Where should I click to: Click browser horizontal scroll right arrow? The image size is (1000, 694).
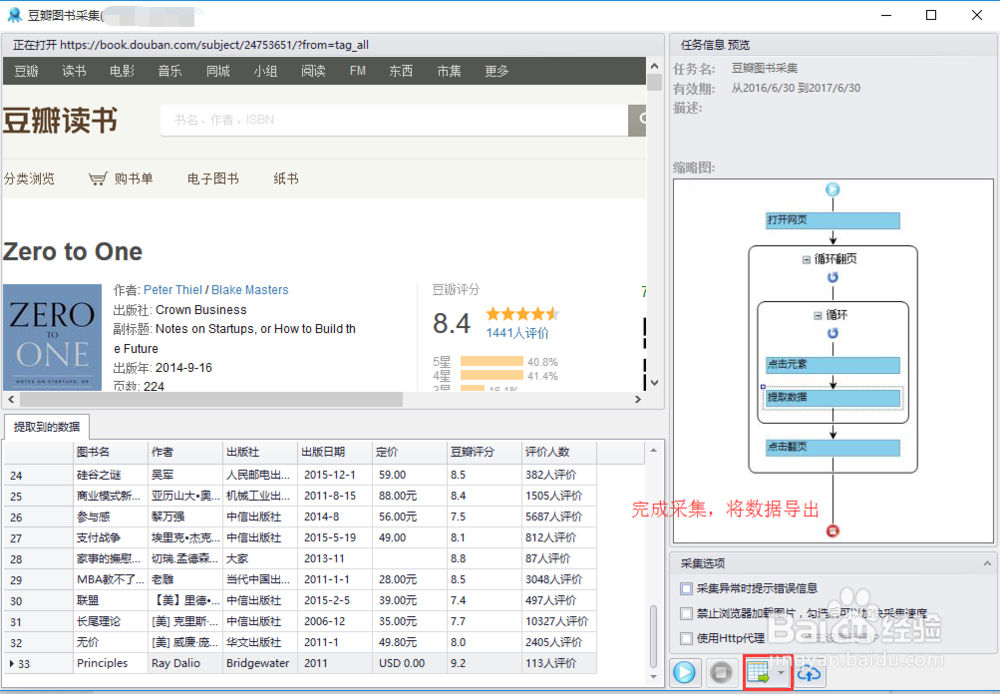click(638, 399)
